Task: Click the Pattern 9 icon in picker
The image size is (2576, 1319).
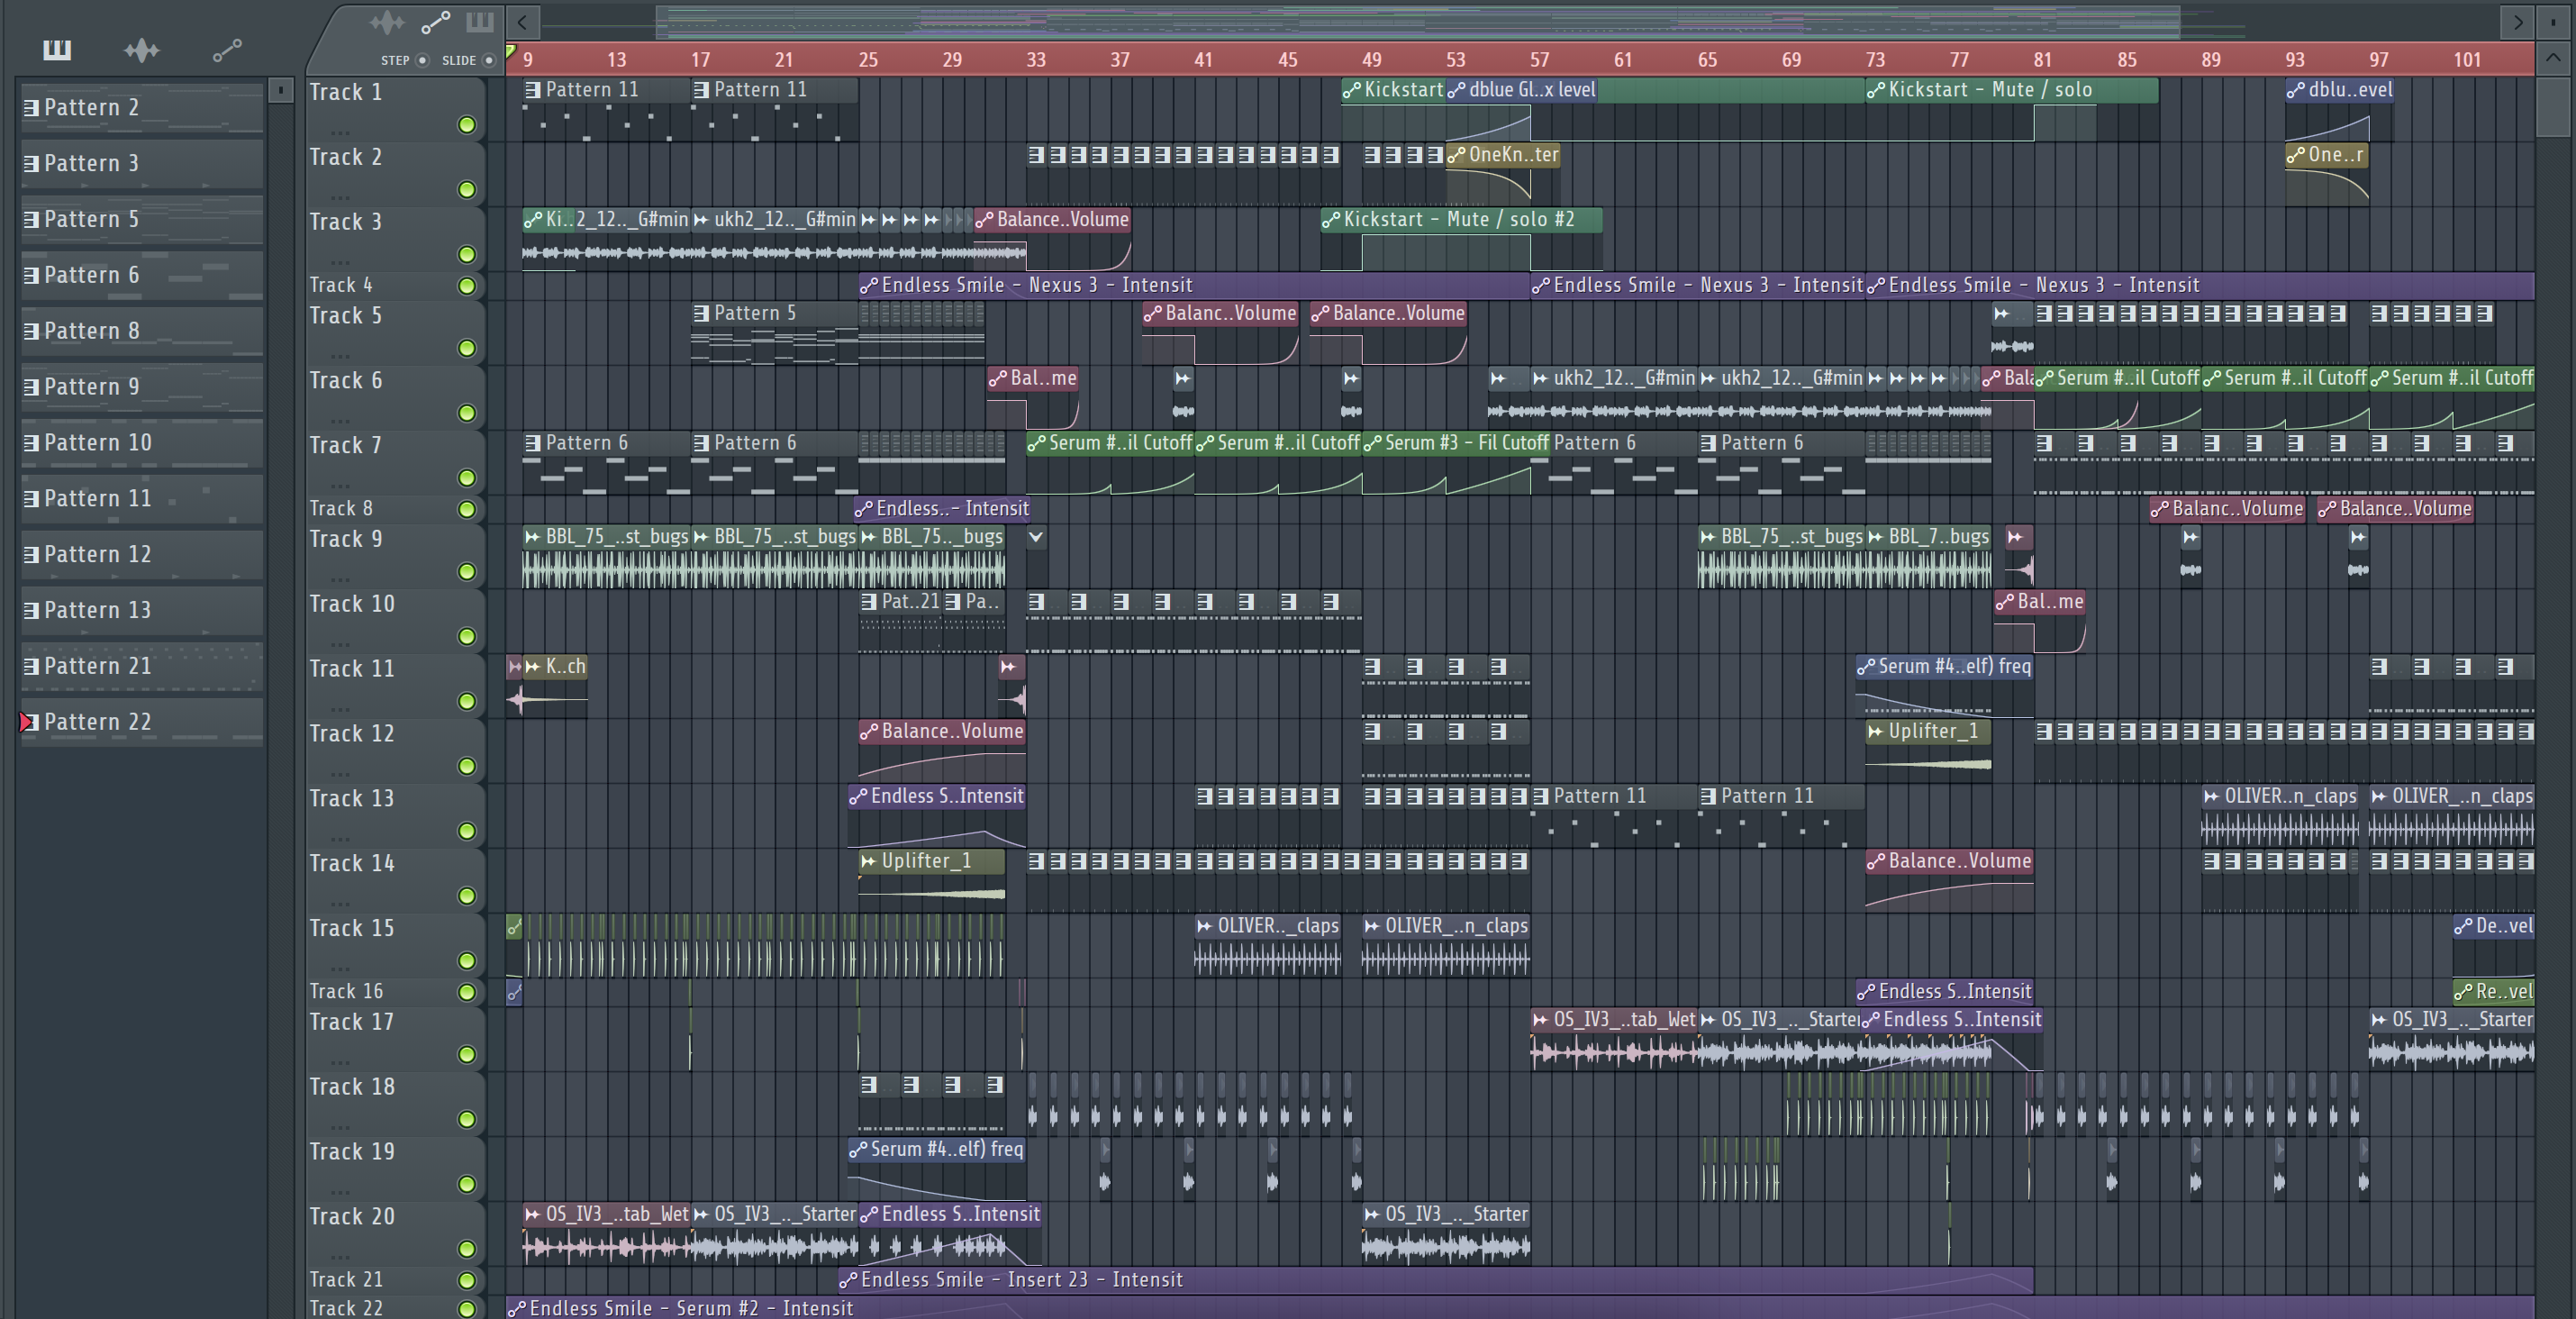Action: coord(31,387)
